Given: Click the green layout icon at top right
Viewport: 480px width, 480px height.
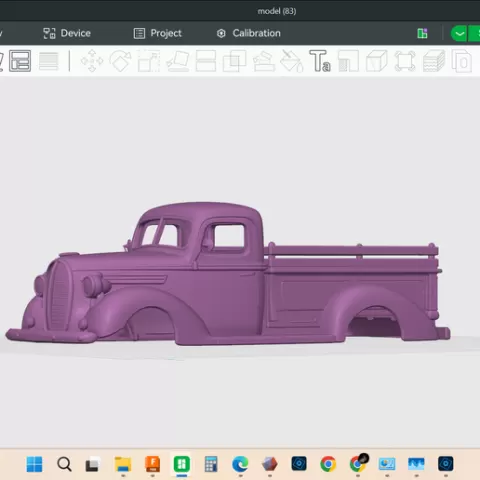Looking at the screenshot, I should coord(422,33).
